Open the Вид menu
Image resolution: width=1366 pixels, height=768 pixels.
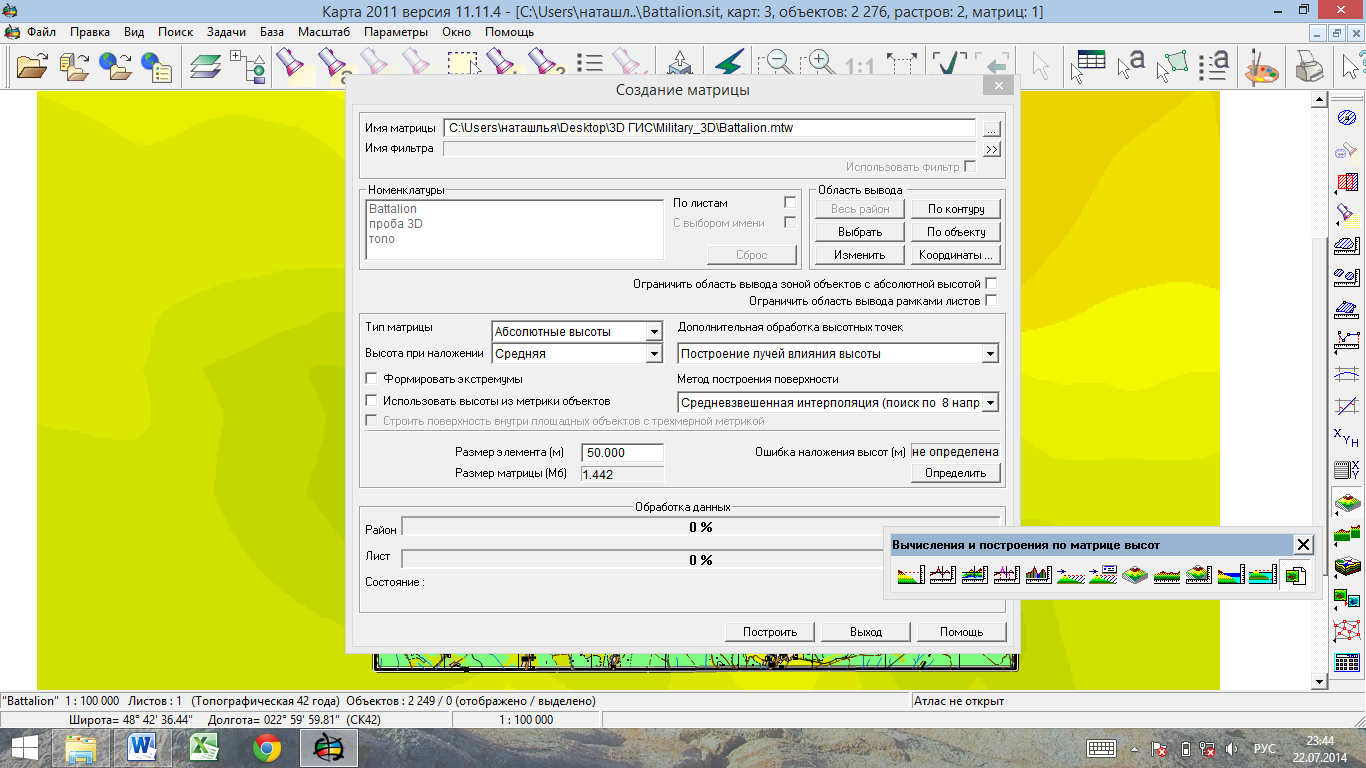pyautogui.click(x=134, y=32)
